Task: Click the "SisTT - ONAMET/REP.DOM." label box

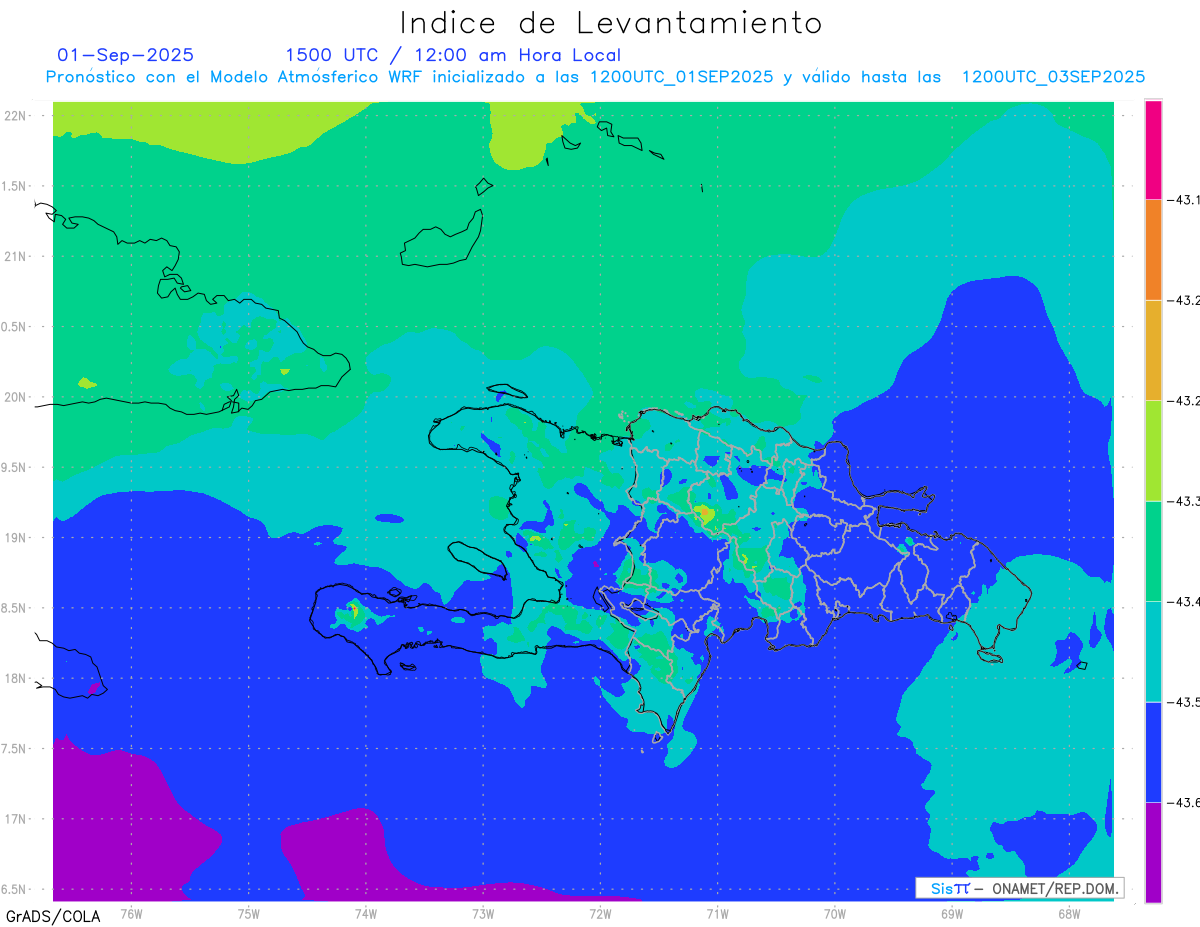Action: 1019,888
